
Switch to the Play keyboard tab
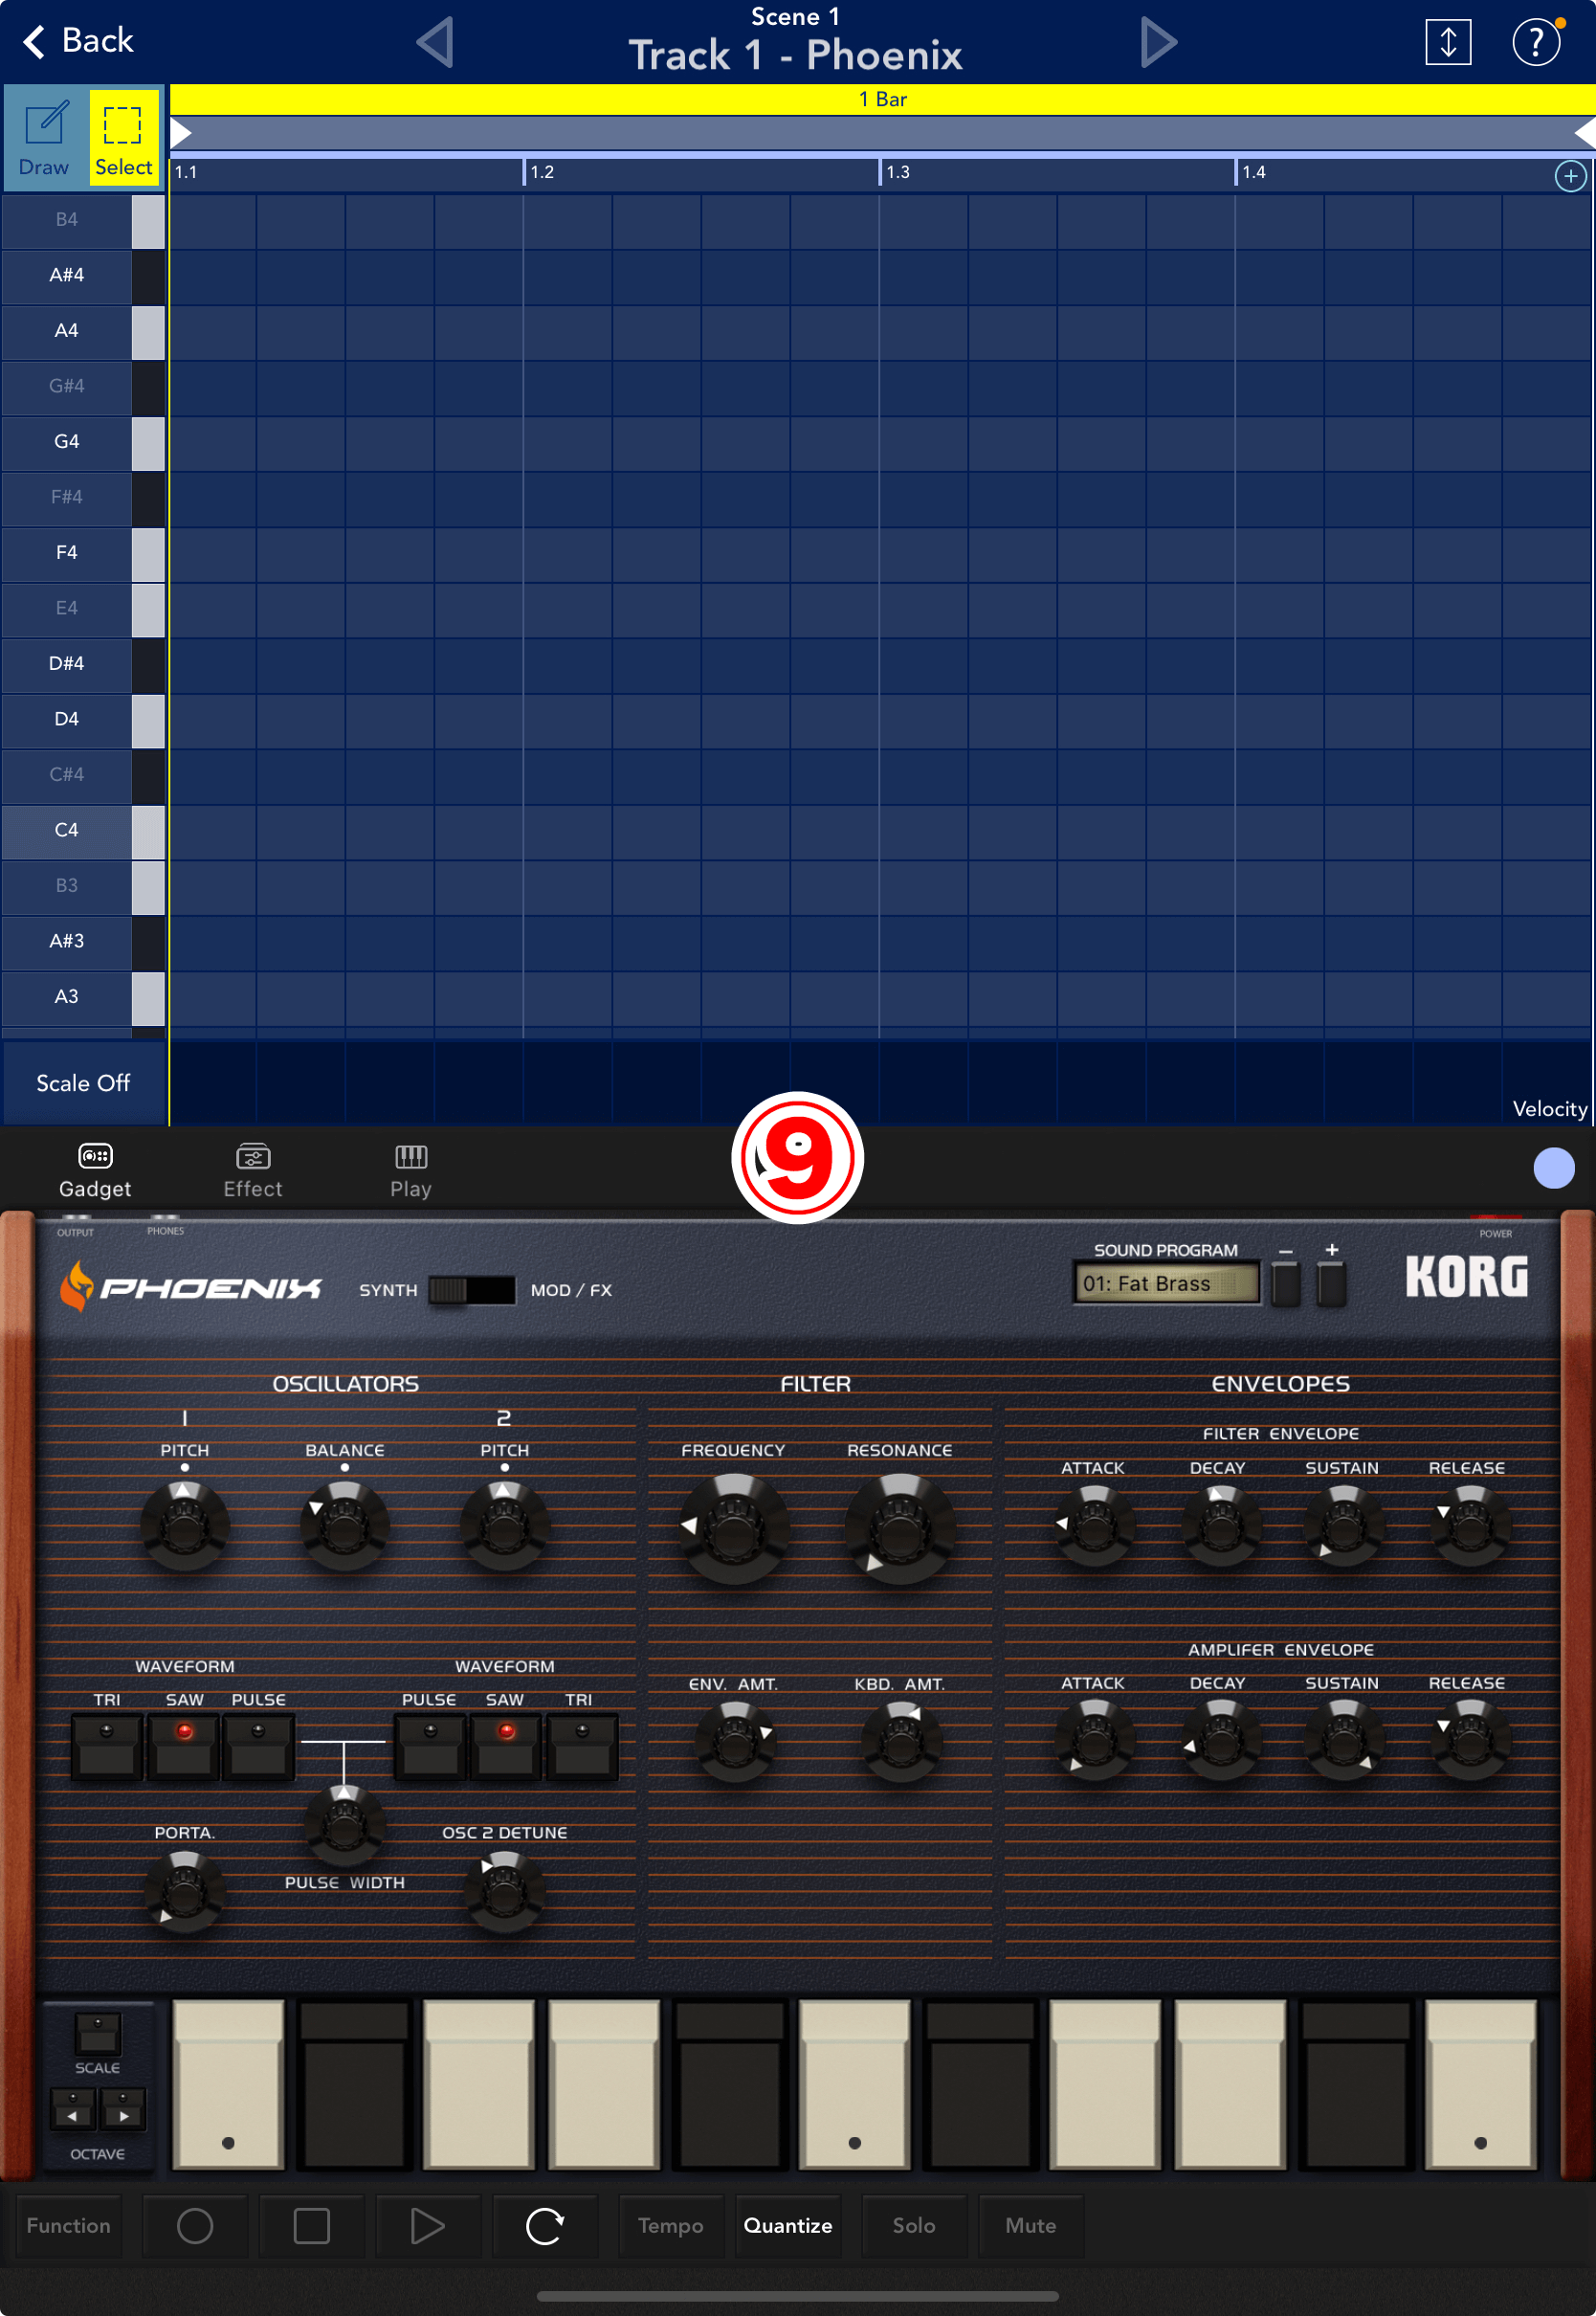(411, 1170)
